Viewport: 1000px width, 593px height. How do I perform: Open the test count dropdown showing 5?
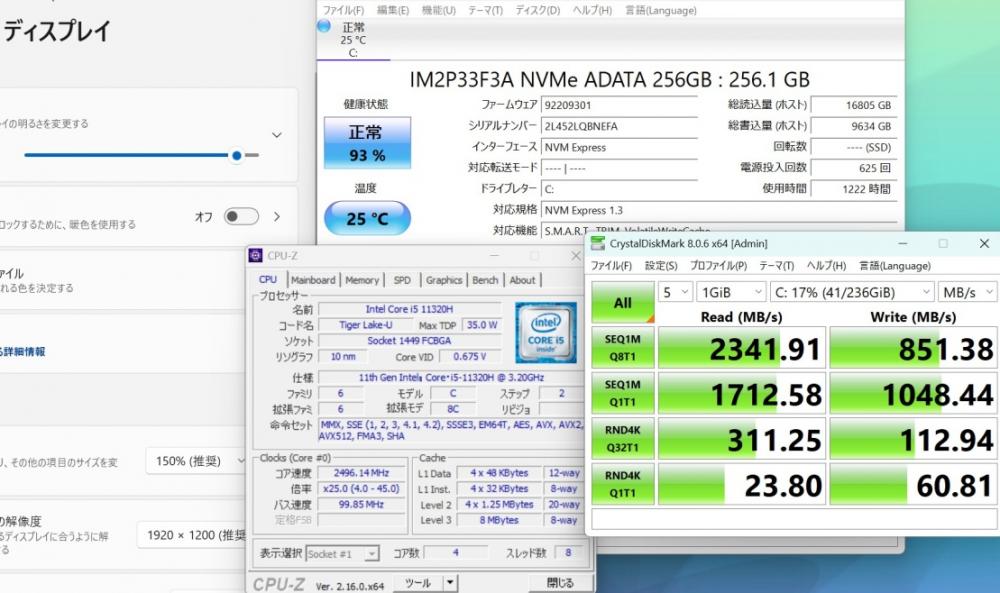point(676,292)
